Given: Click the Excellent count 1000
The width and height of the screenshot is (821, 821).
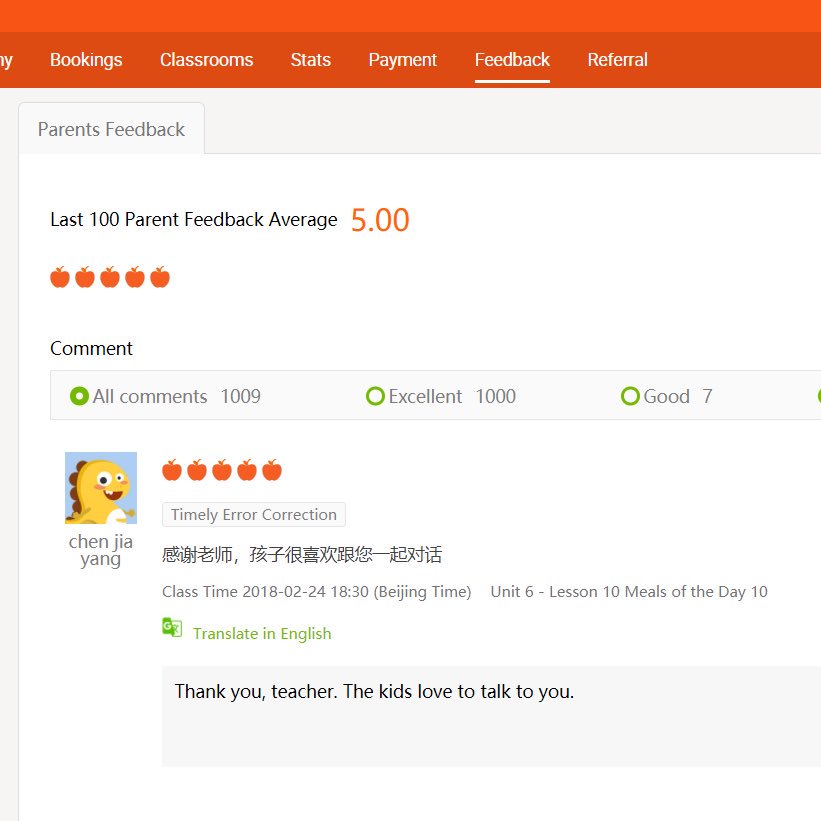Looking at the screenshot, I should point(495,396).
